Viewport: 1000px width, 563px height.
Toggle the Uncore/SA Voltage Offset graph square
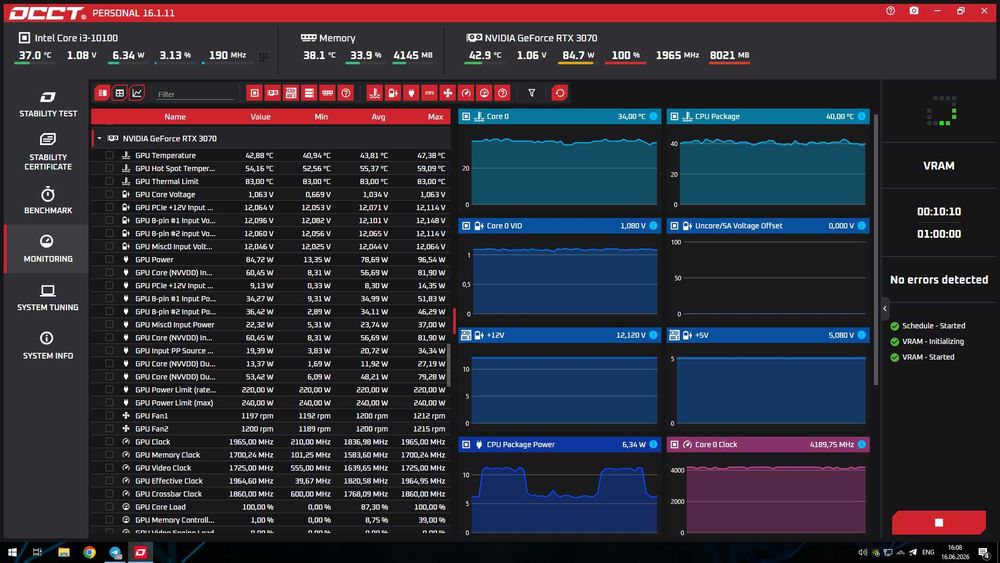[674, 226]
